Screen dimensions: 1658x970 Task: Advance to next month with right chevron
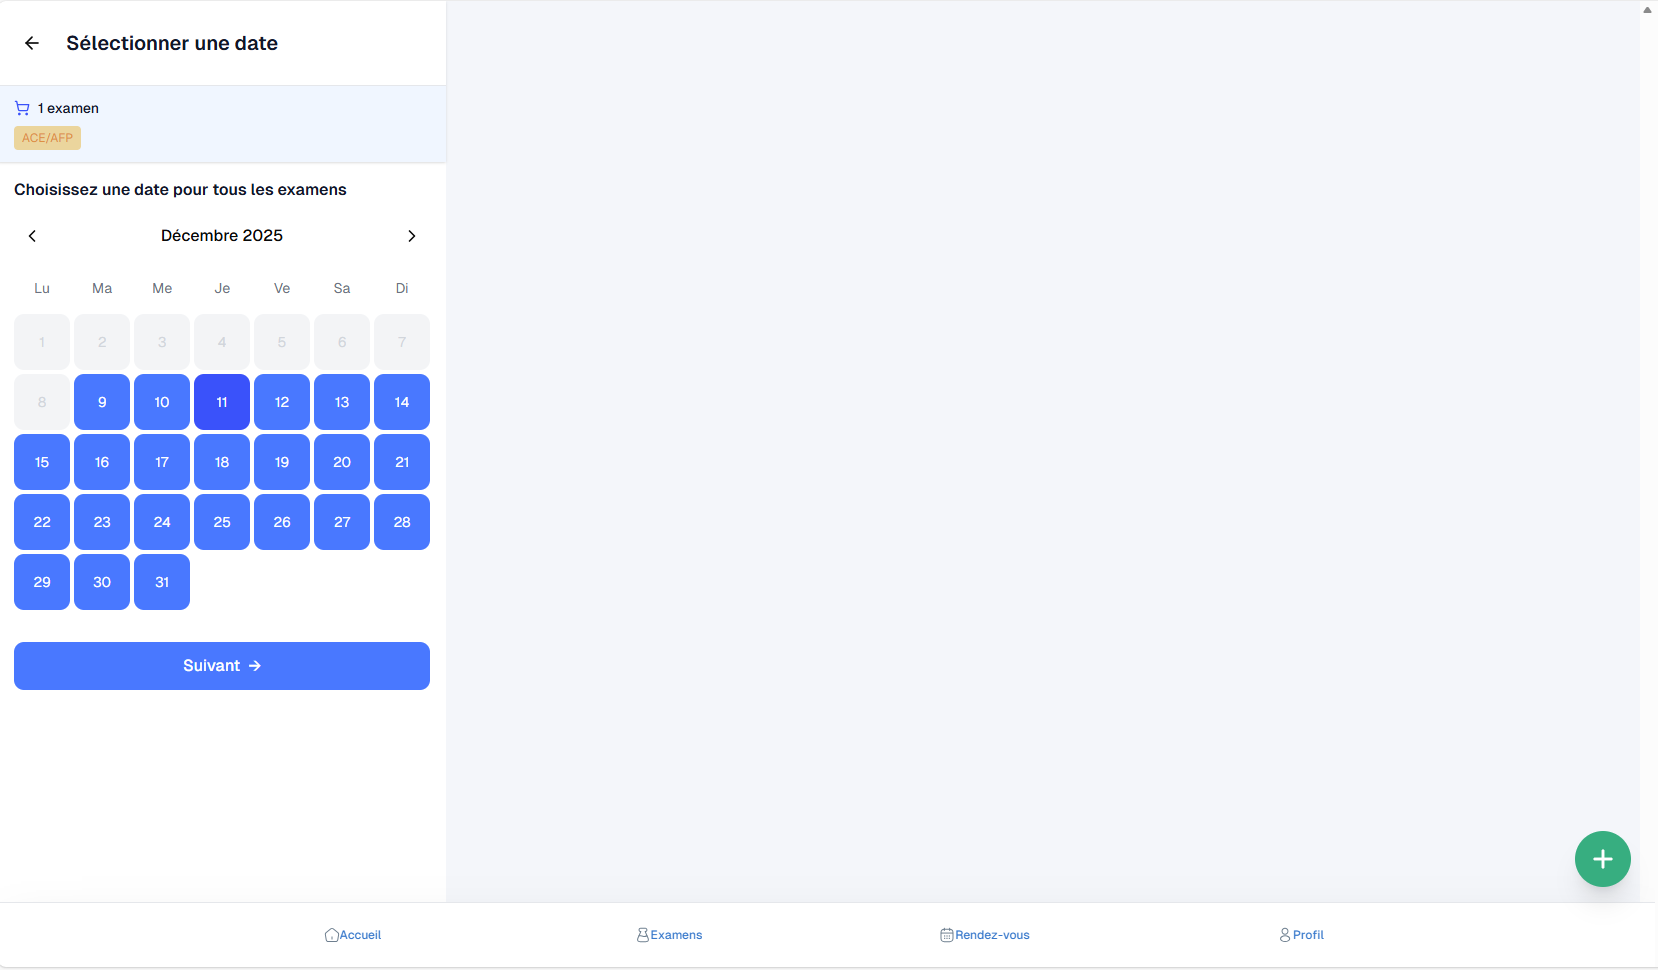tap(411, 236)
